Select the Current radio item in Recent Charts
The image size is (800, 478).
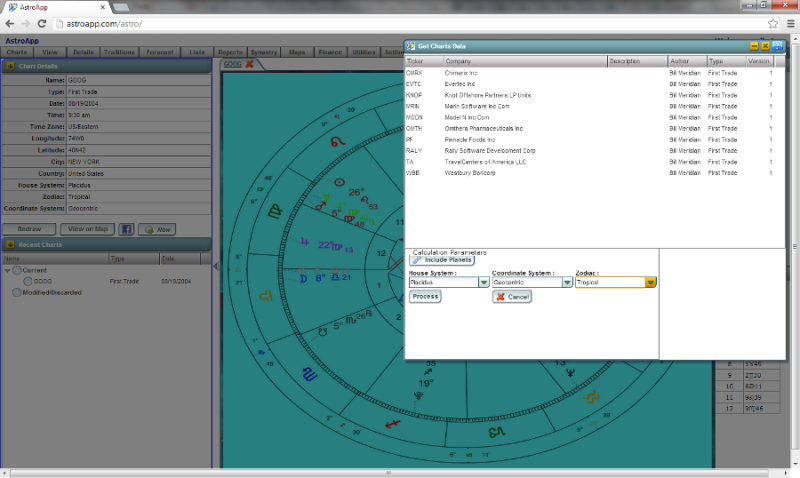pos(16,270)
